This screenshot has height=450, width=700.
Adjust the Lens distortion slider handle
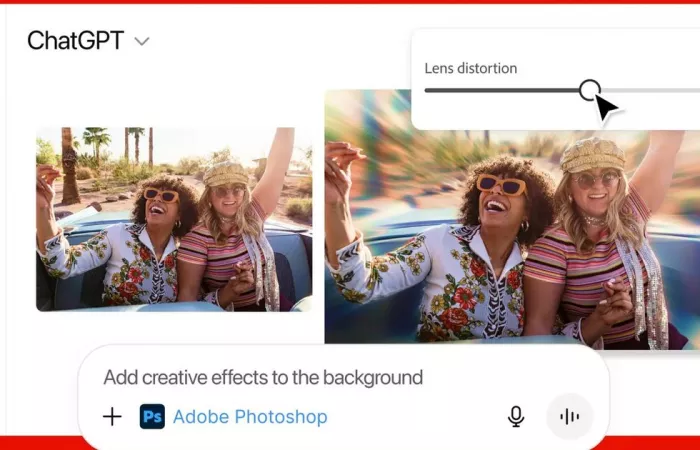click(590, 90)
